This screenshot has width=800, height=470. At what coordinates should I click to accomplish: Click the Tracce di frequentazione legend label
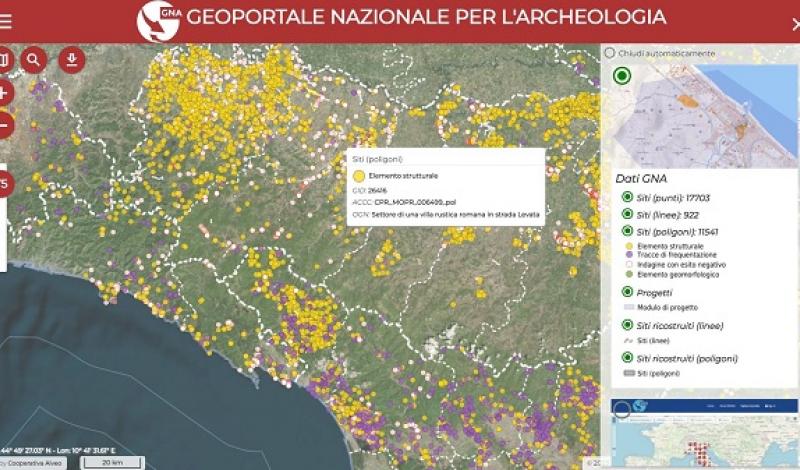coord(677,255)
